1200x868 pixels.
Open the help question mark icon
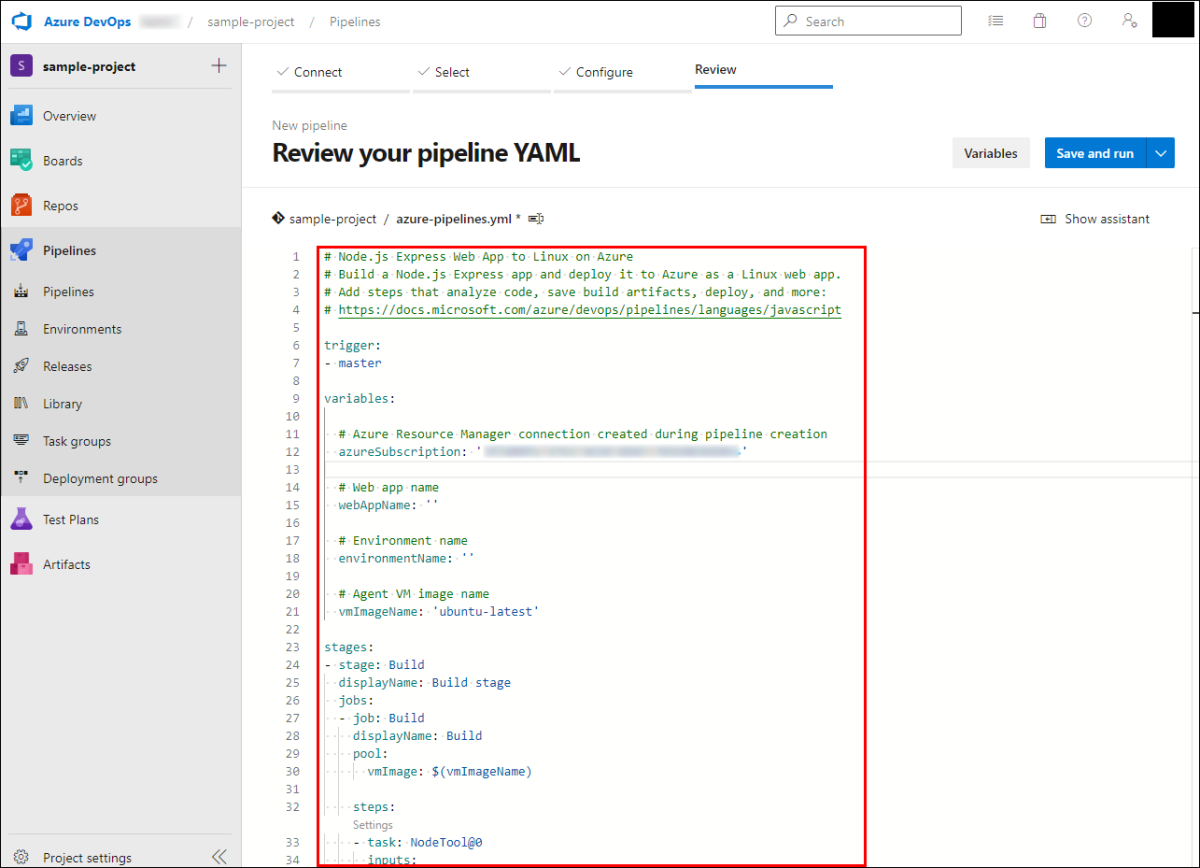click(x=1084, y=21)
